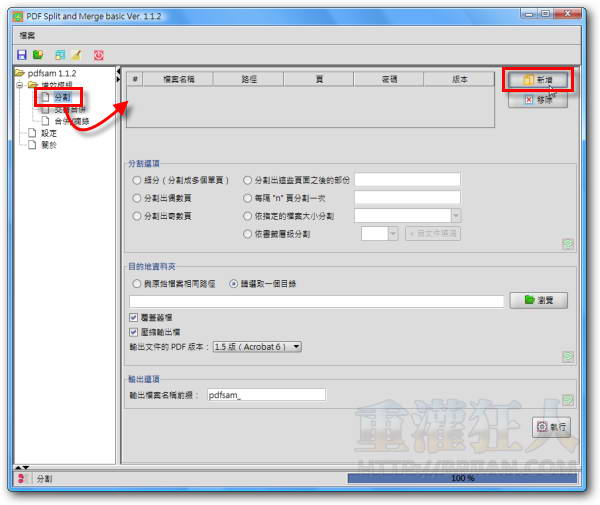The height and width of the screenshot is (505, 600).
Task: Select the middle plugin item under 分割
Action: 70,110
